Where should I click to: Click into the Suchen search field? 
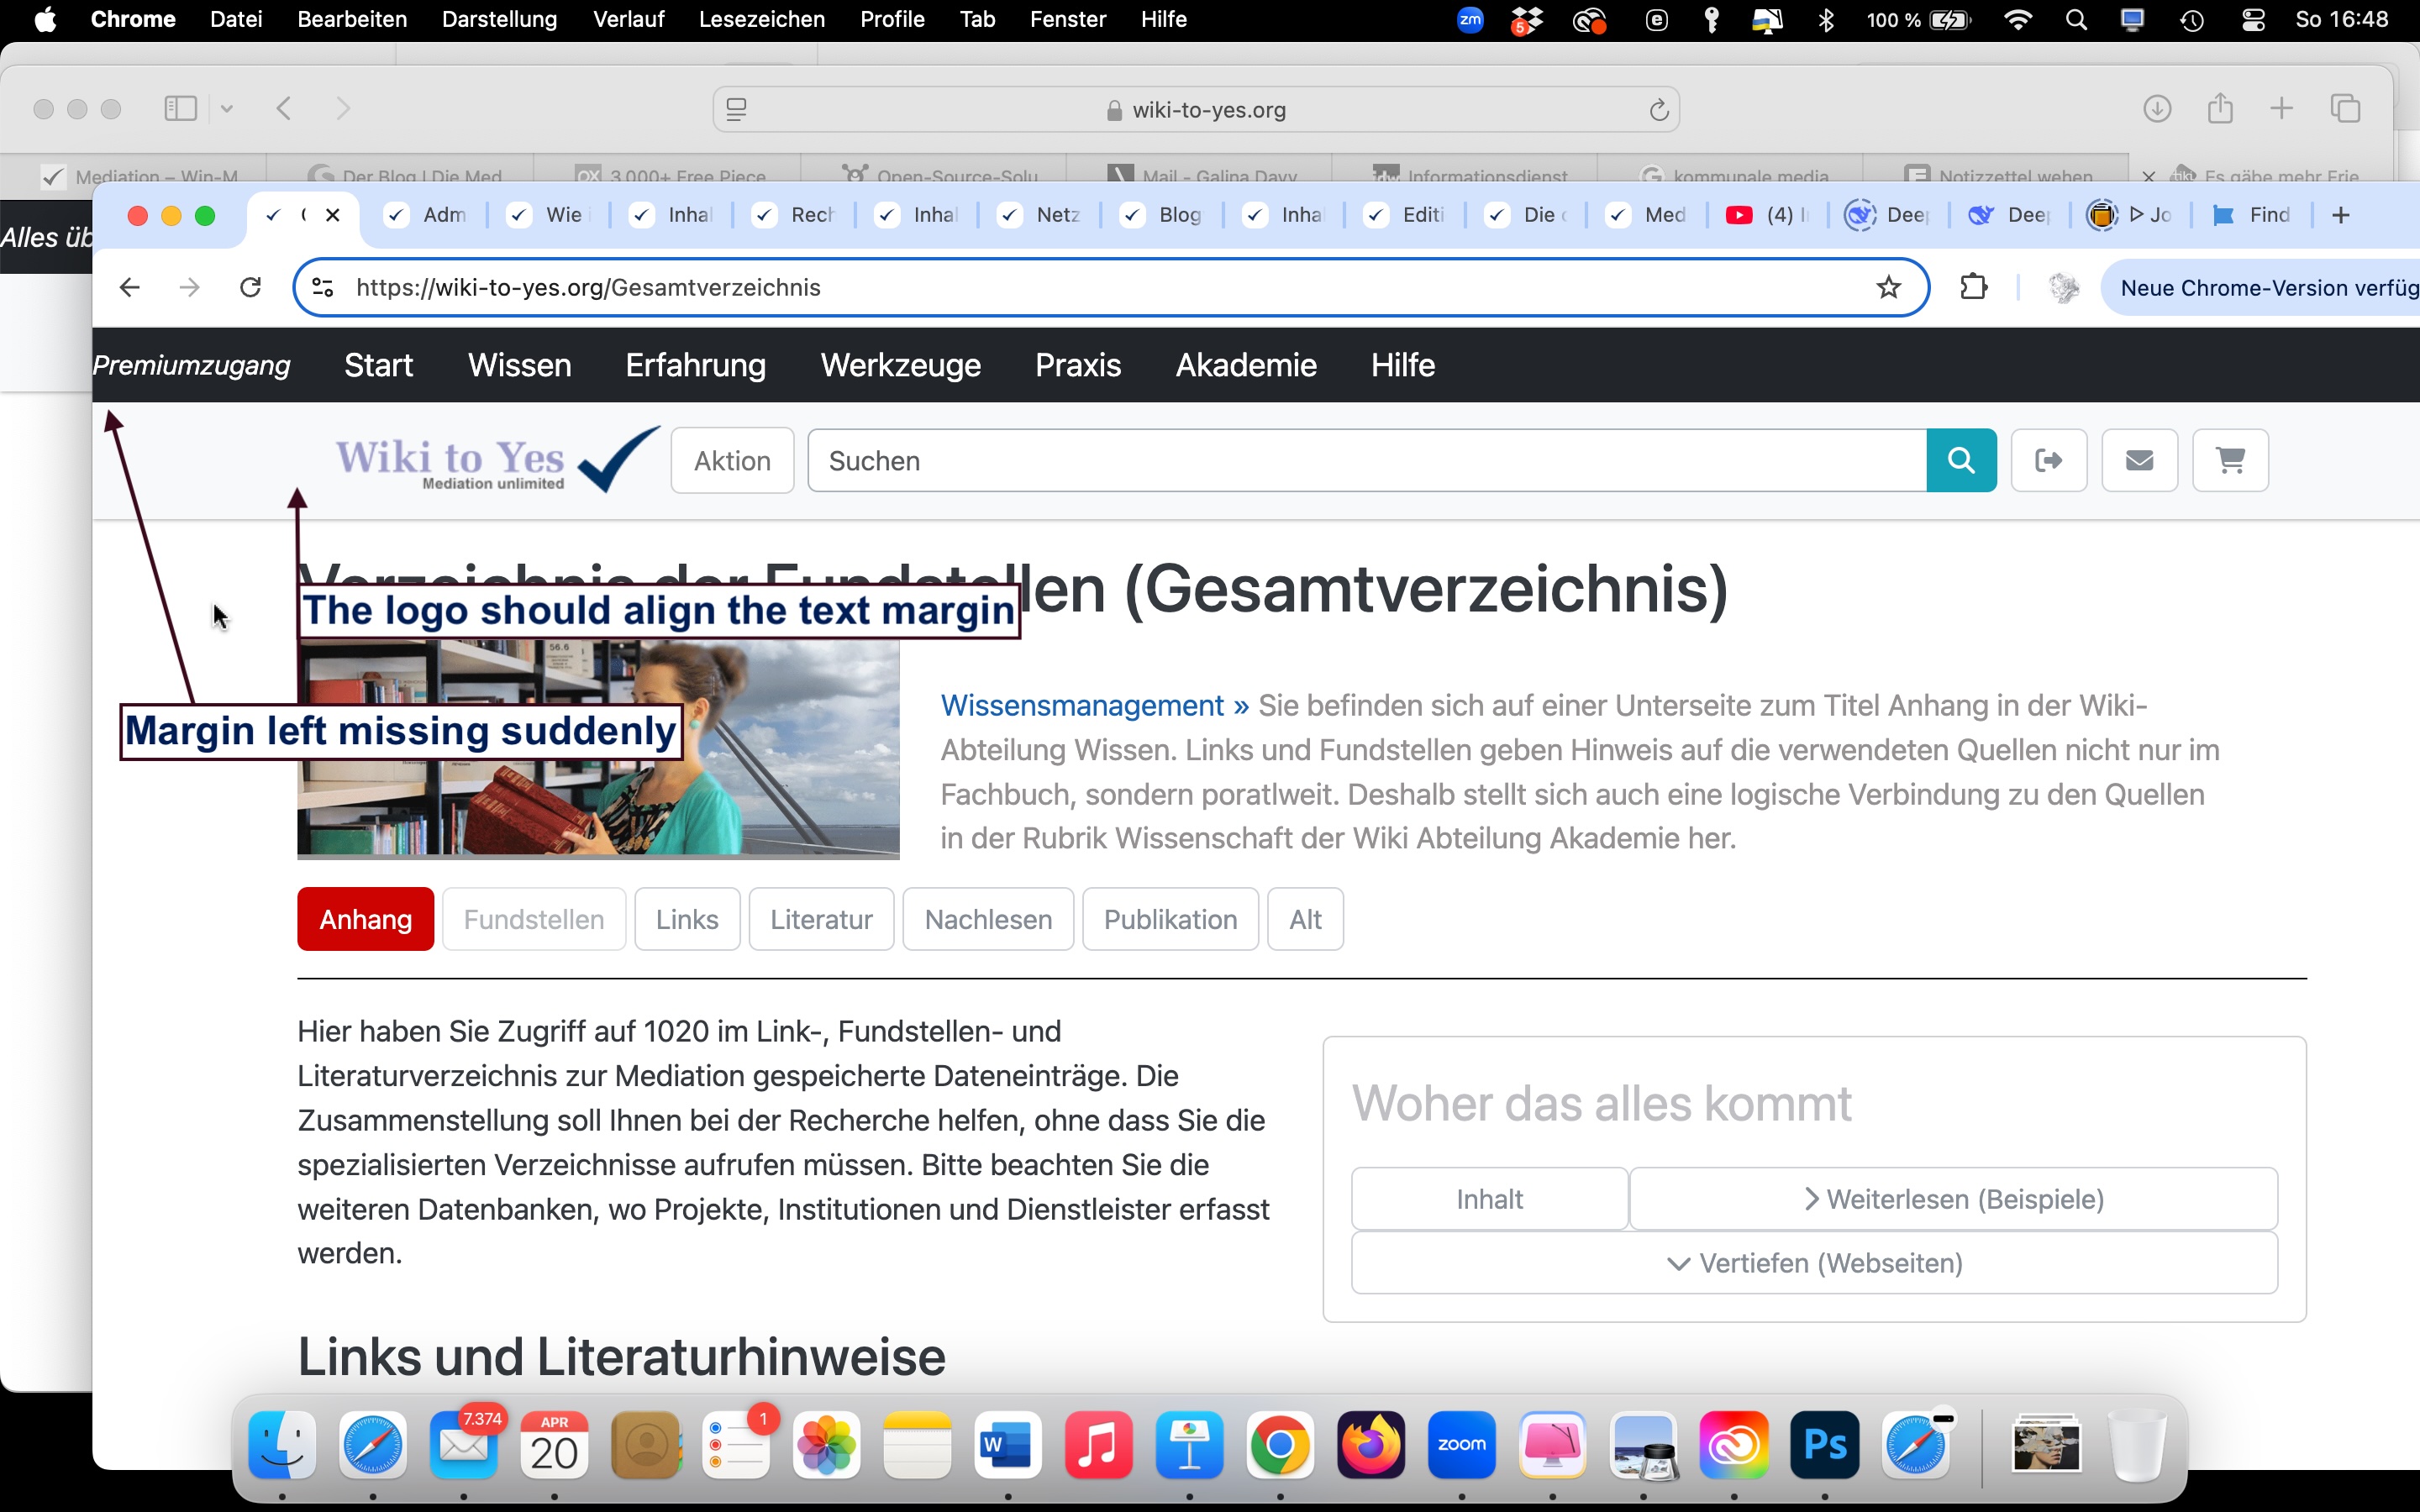(1366, 461)
